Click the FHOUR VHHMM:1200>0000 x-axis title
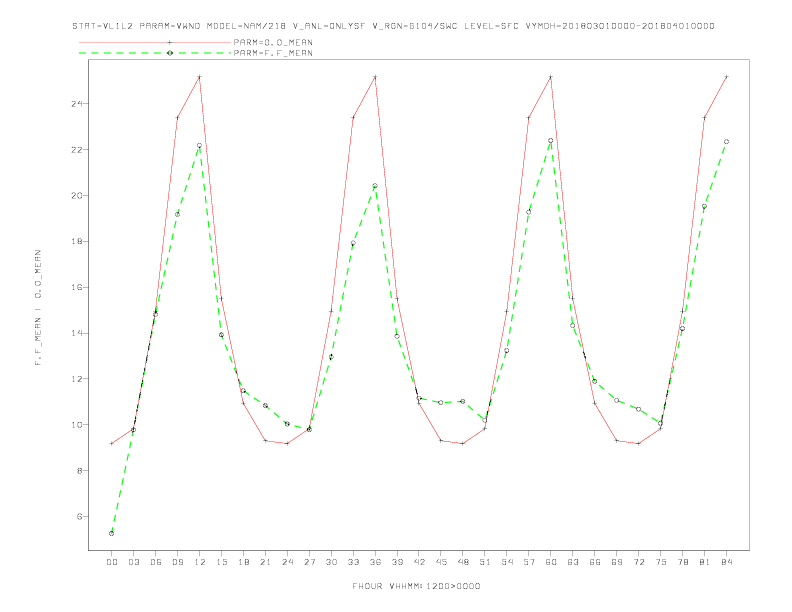Image resolution: width=792 pixels, height=612 pixels. [416, 586]
